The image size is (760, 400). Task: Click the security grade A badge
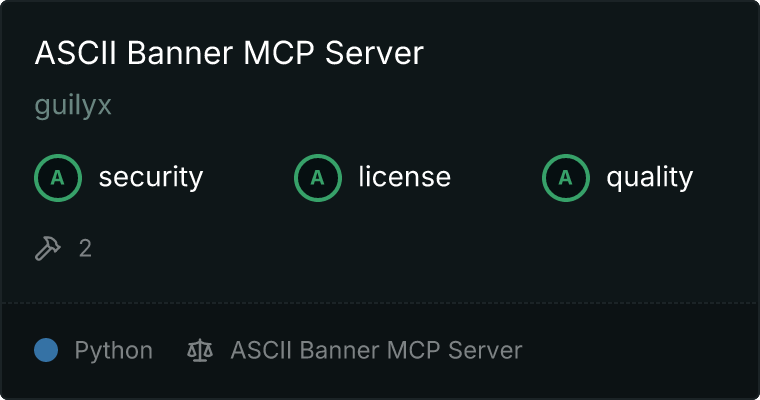(58, 178)
